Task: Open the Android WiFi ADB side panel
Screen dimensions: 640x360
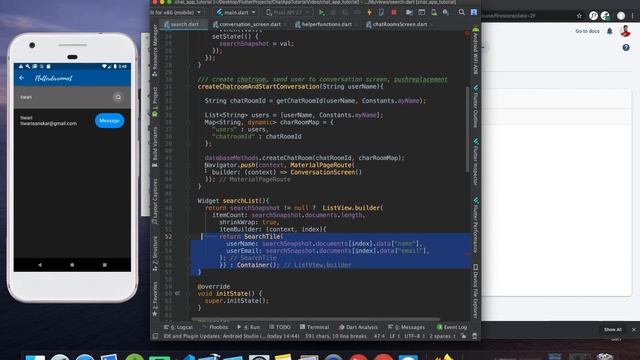Action: point(476,51)
